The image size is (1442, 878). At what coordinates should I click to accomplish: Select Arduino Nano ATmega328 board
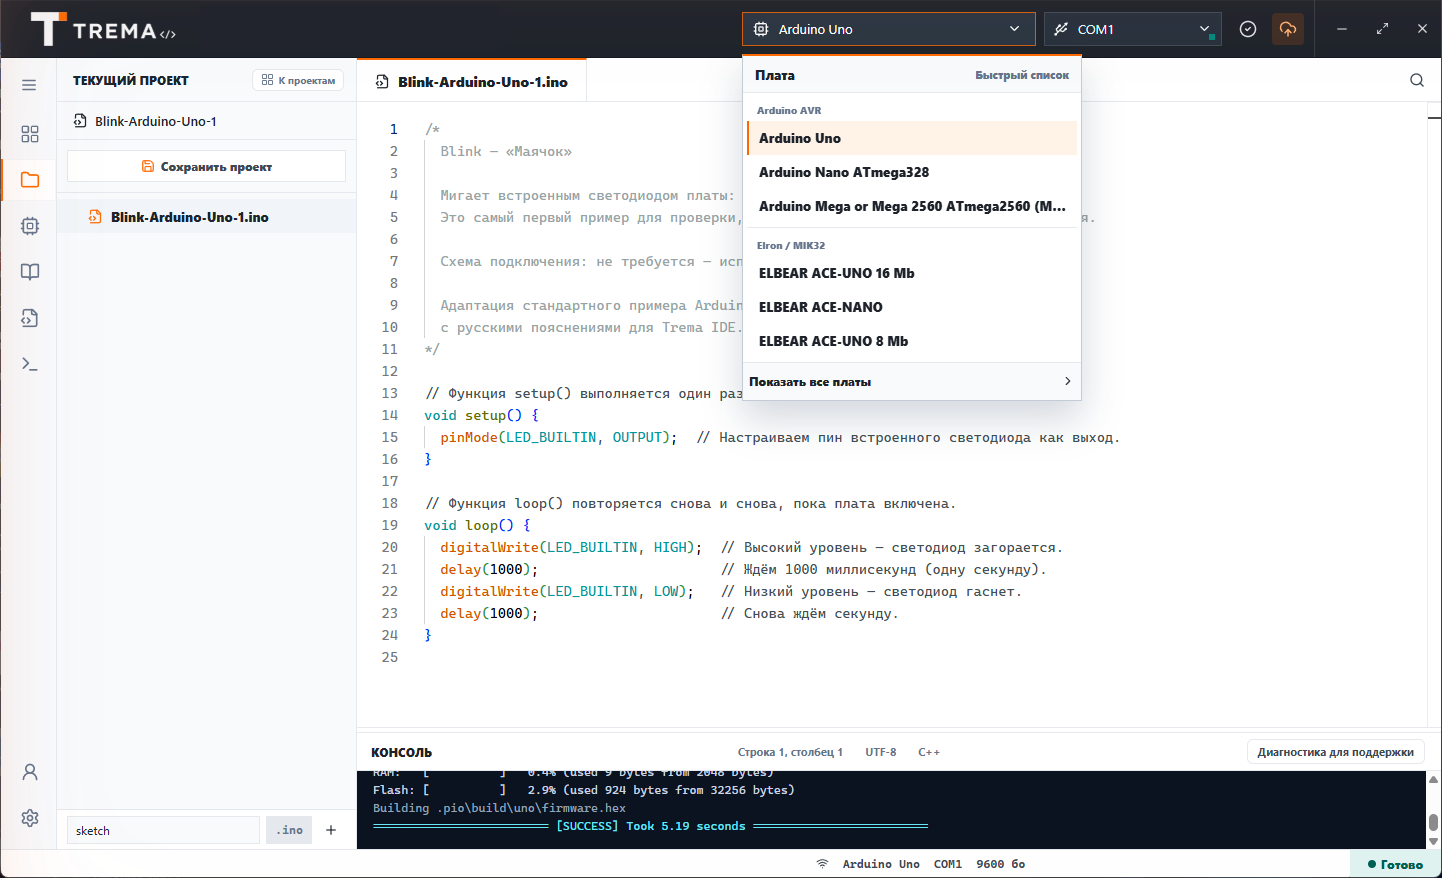point(912,172)
